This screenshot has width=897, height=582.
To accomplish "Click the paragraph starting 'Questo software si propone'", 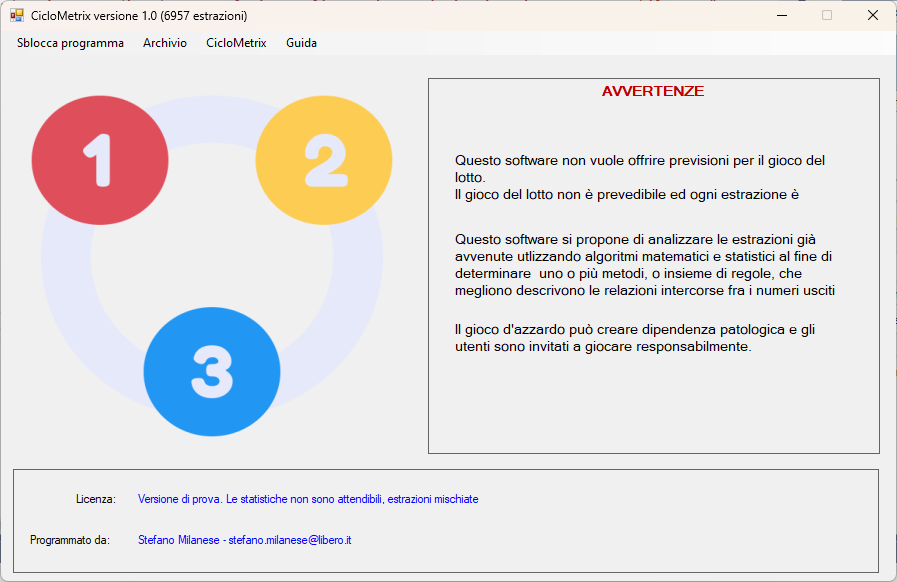I will pos(645,265).
